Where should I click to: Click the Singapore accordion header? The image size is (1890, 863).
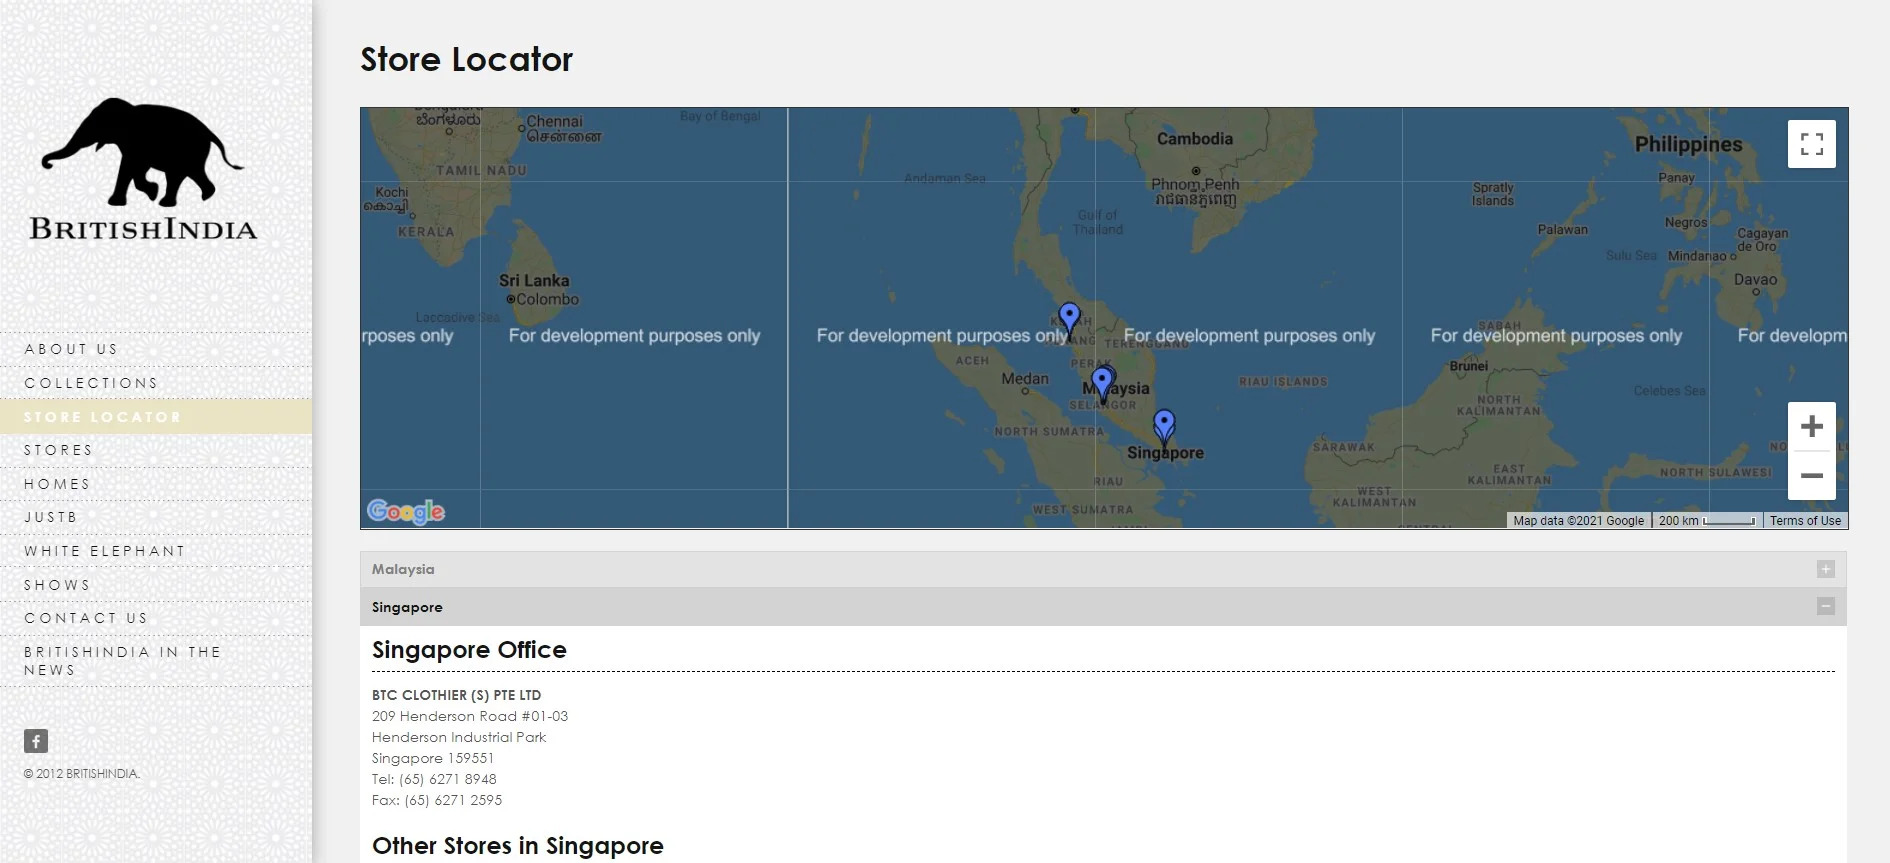click(x=1103, y=607)
